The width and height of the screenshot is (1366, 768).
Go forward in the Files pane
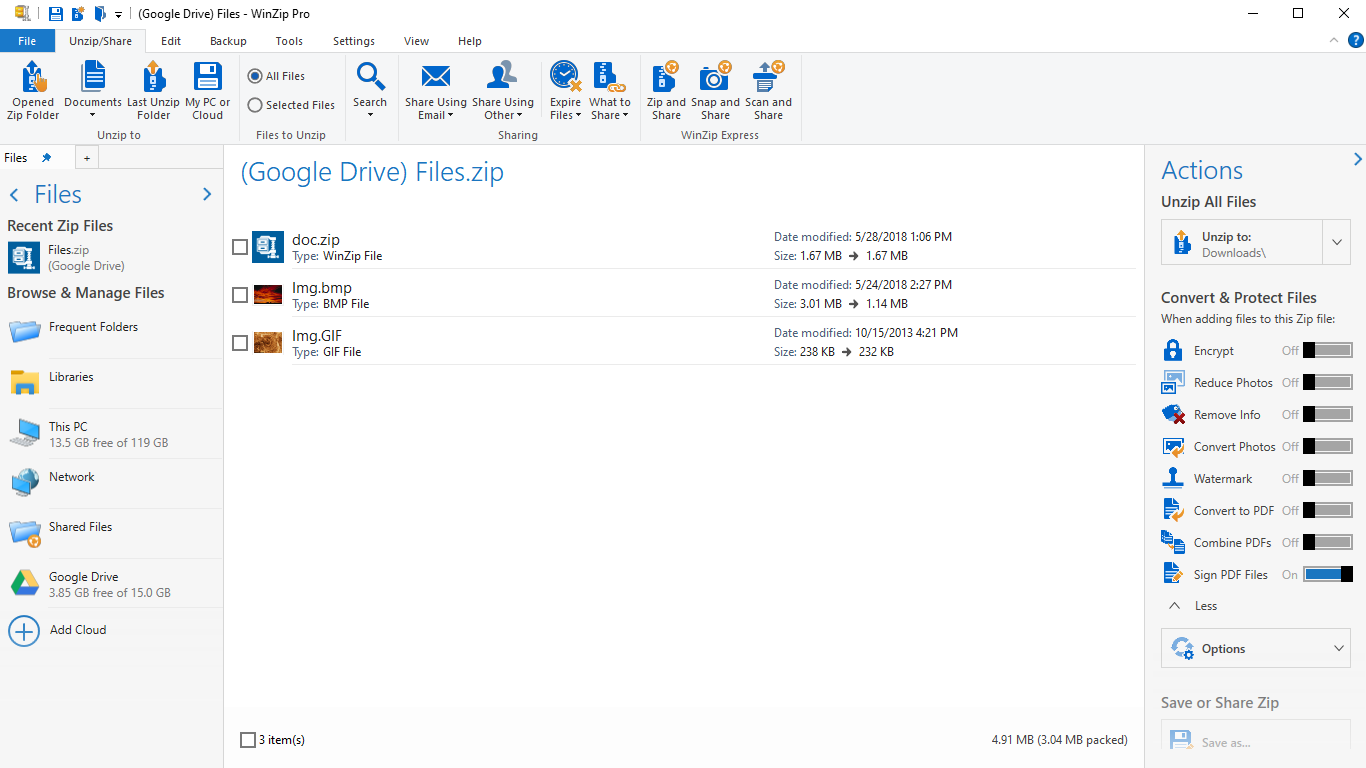(207, 195)
